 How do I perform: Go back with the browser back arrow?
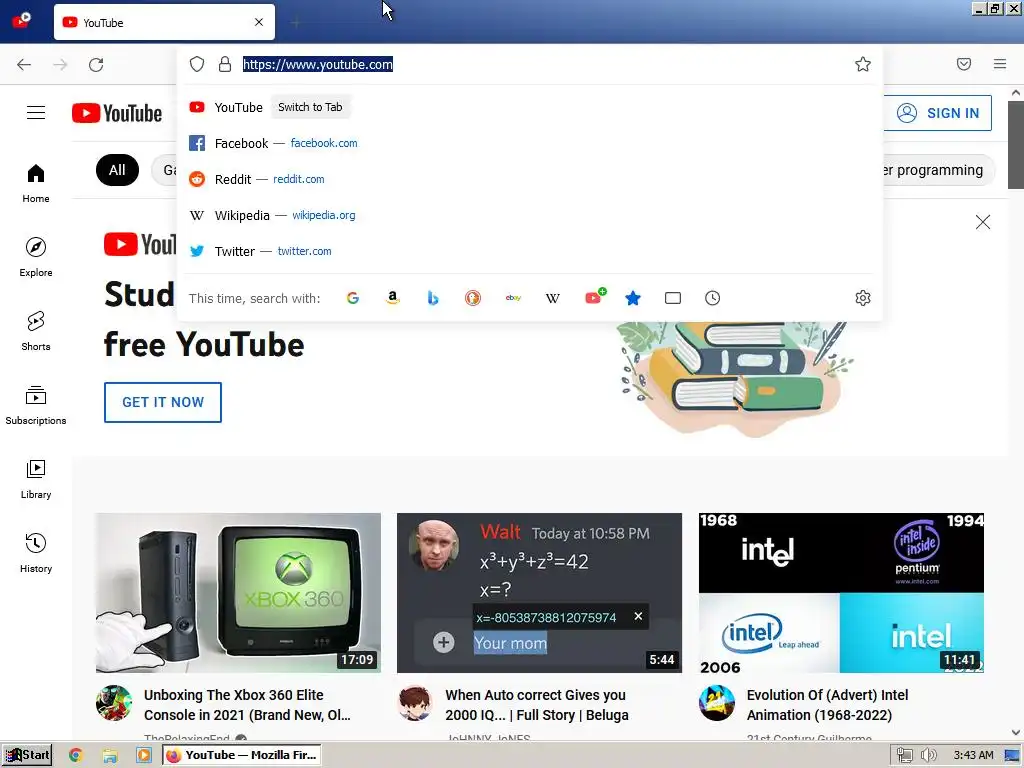coord(24,64)
